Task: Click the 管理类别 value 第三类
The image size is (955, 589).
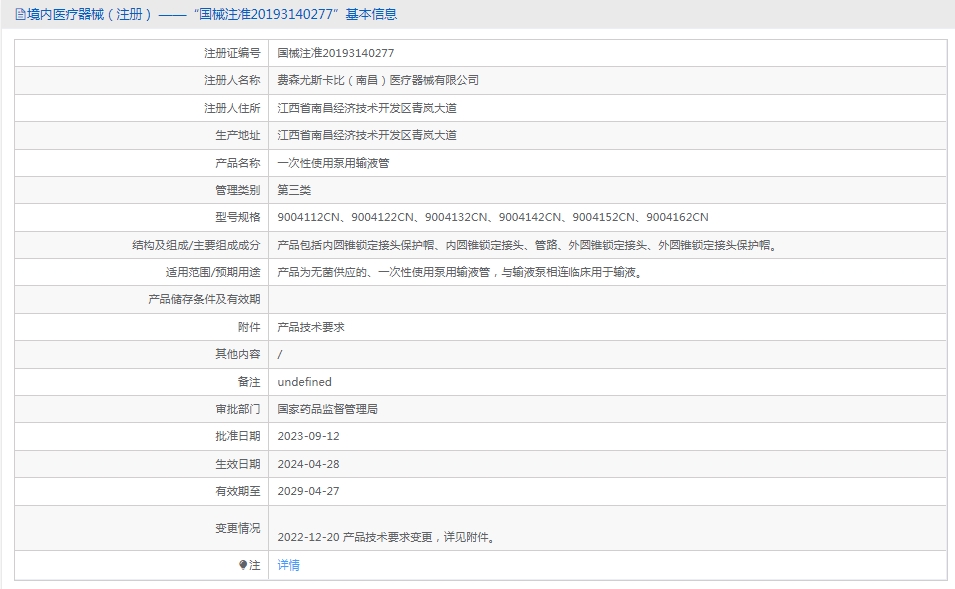Action: point(294,190)
